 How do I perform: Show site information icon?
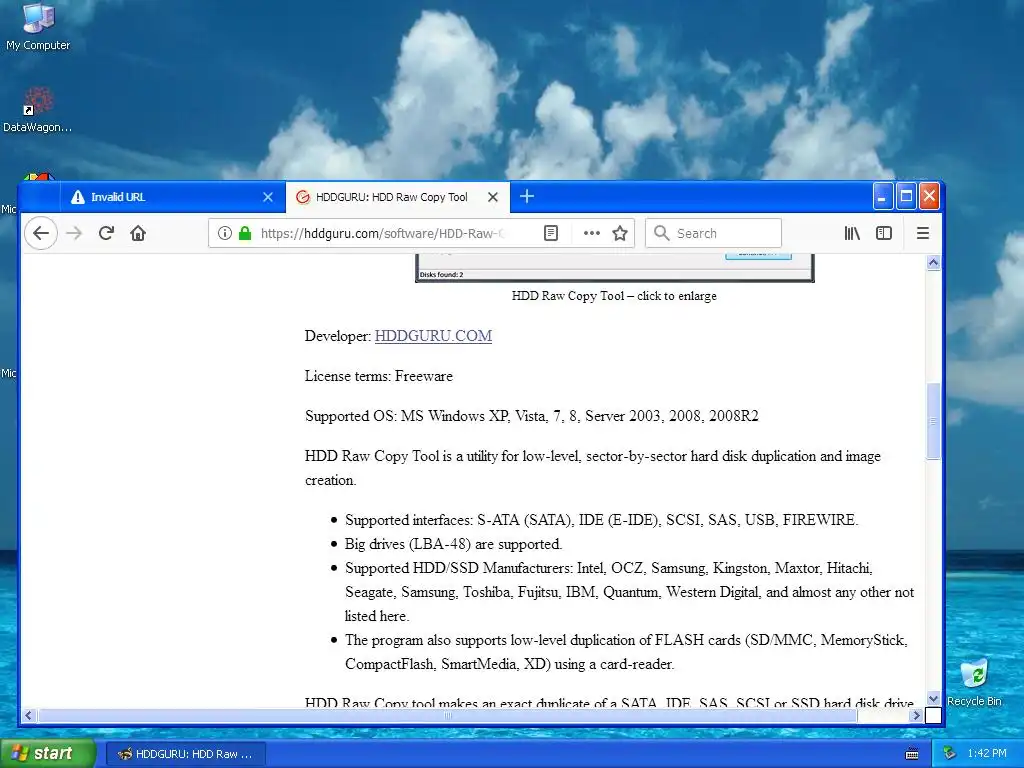pos(225,233)
